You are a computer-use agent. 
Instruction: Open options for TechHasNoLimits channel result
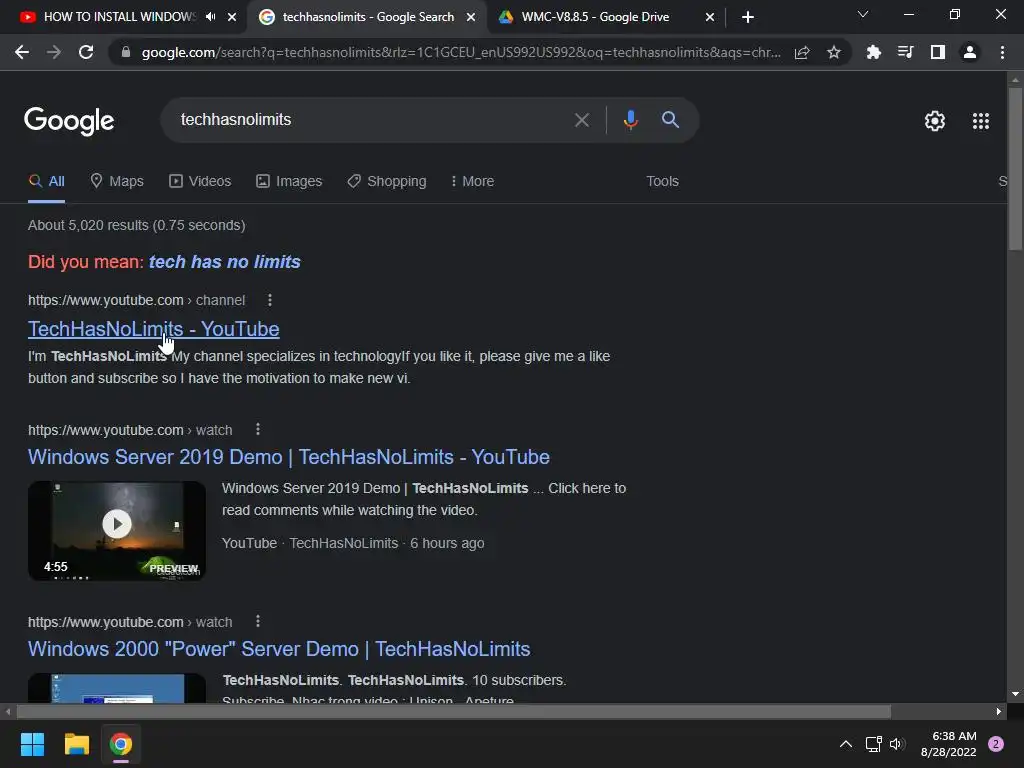point(270,300)
